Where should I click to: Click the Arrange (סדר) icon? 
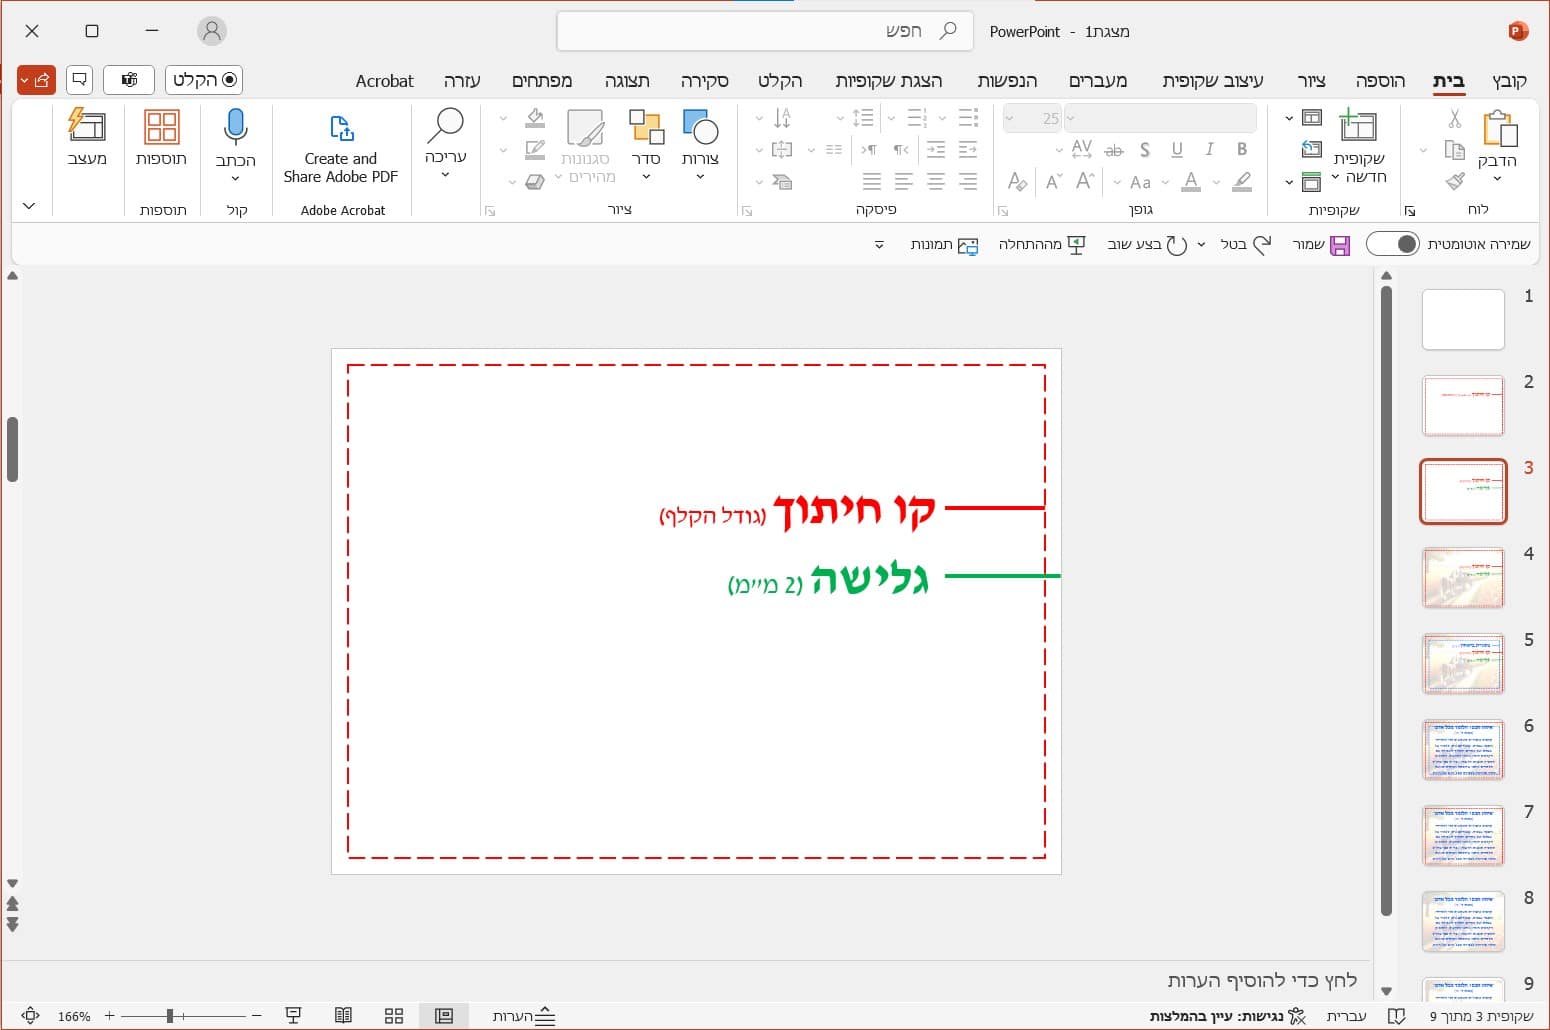pos(646,128)
